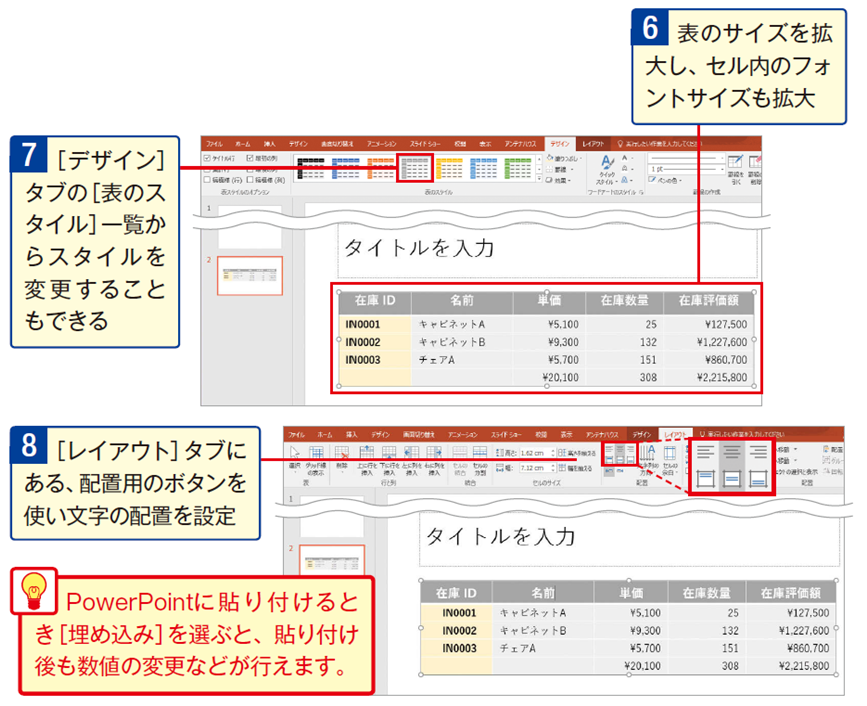Click the 文字列の方向 icon in the 配置 group
This screenshot has height=706, width=867.
pos(649,453)
